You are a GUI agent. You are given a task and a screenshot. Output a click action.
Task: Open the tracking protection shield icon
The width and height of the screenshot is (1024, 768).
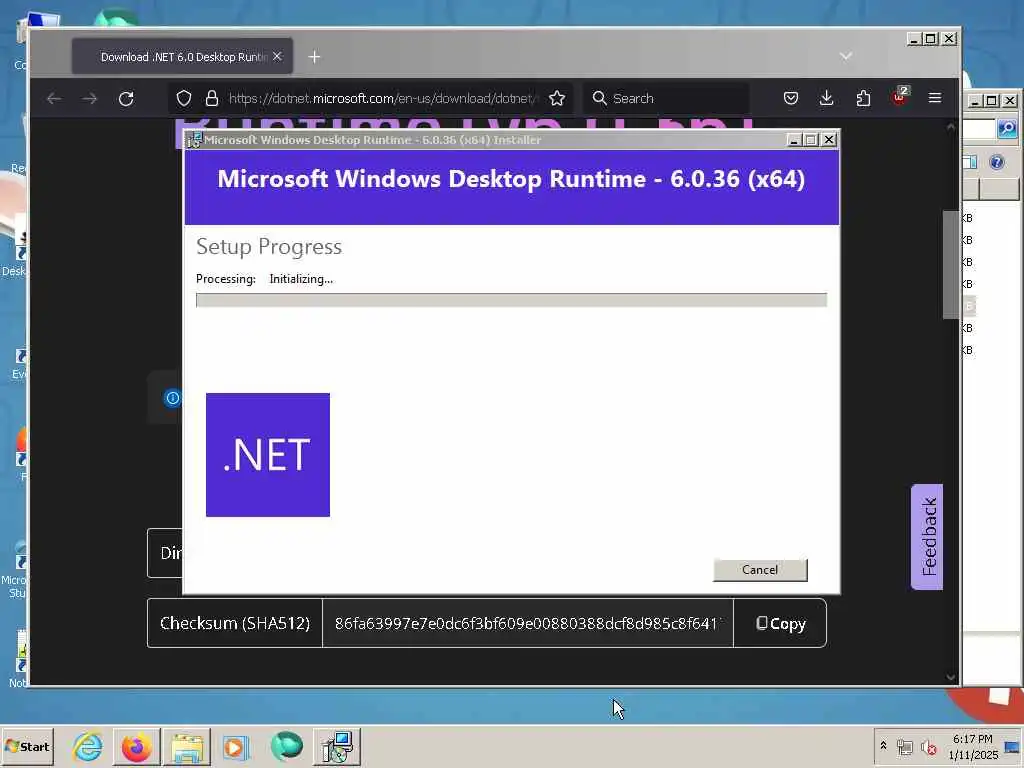coord(184,99)
